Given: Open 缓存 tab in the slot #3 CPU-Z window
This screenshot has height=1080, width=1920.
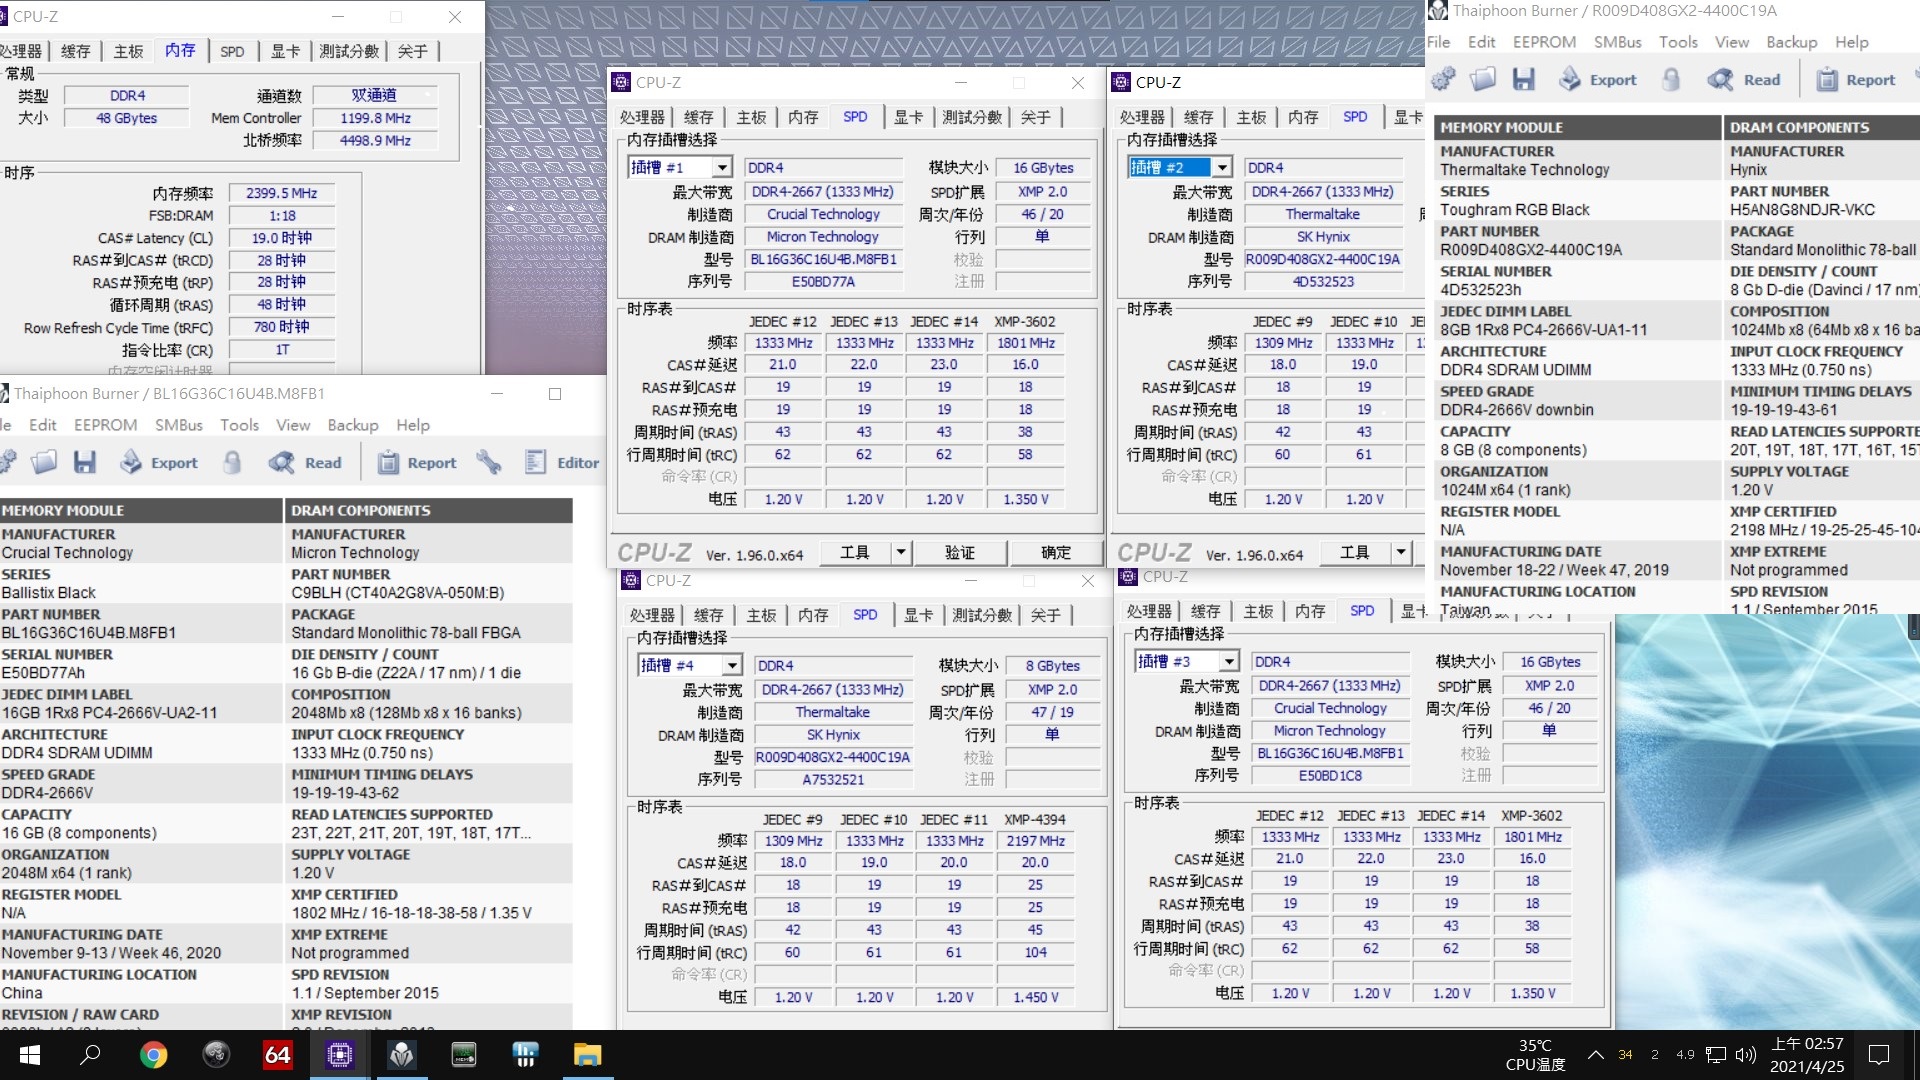Looking at the screenshot, I should pos(1205,611).
